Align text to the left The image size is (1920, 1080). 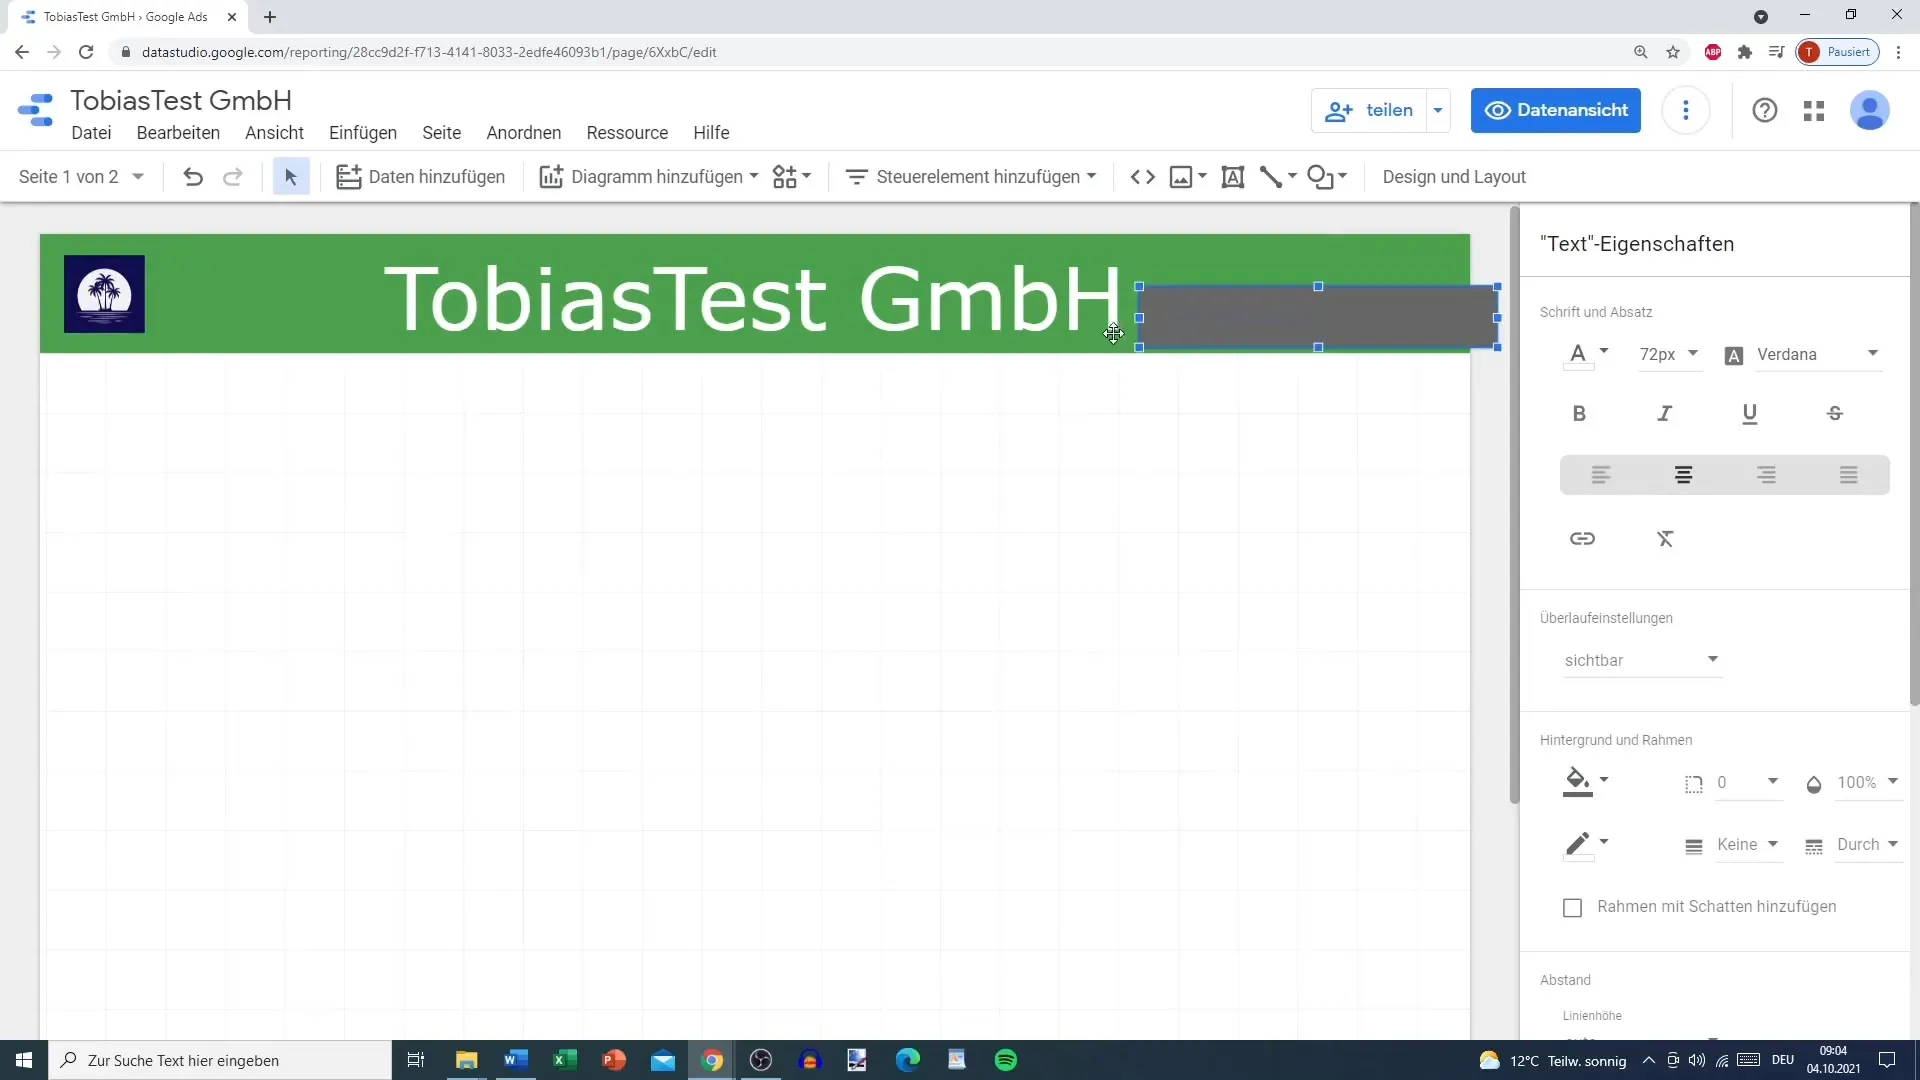pos(1601,476)
